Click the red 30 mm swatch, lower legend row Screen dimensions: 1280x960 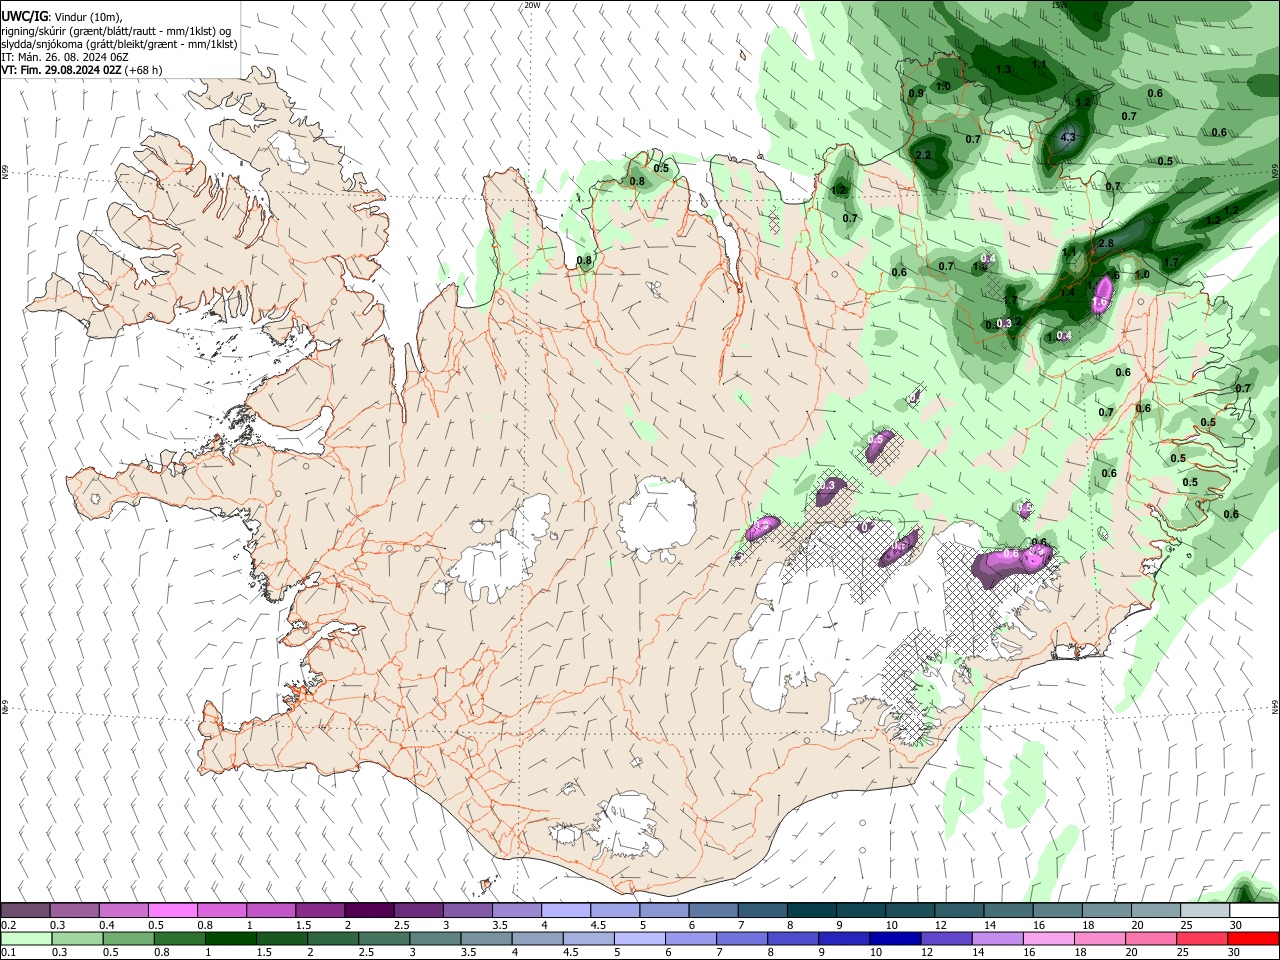[x=1254, y=938]
